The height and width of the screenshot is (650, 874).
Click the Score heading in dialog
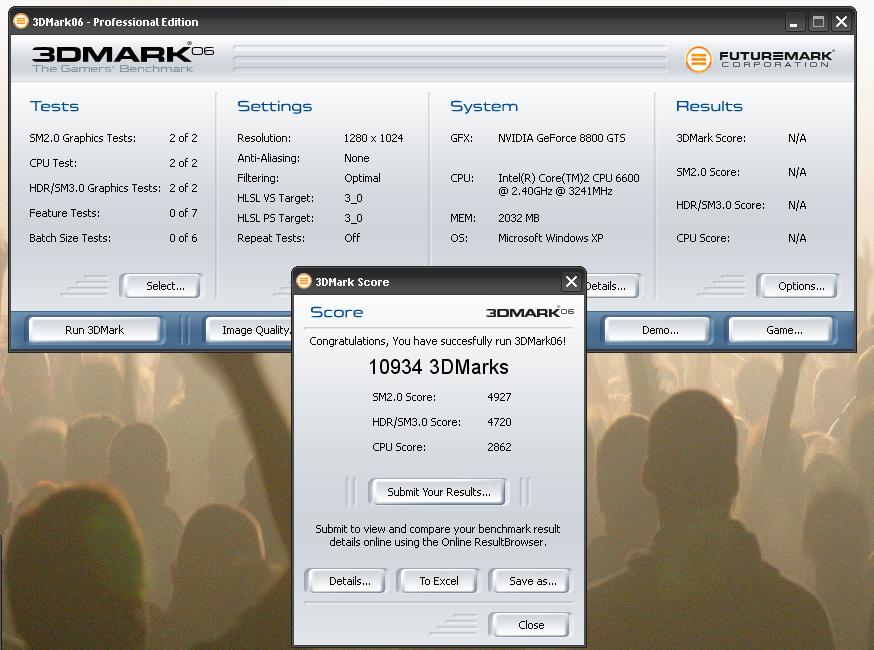(336, 312)
